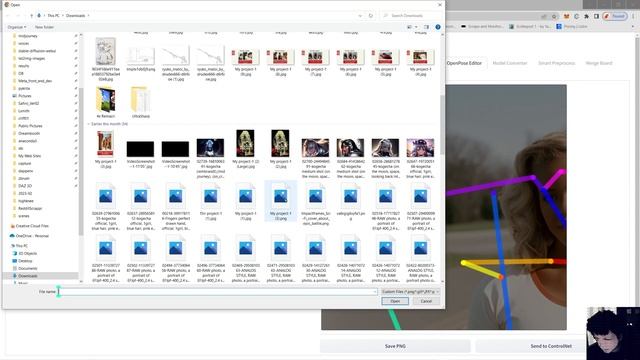This screenshot has height=360, width=640.
Task: Click the Send to ControlNet button
Action: (551, 346)
